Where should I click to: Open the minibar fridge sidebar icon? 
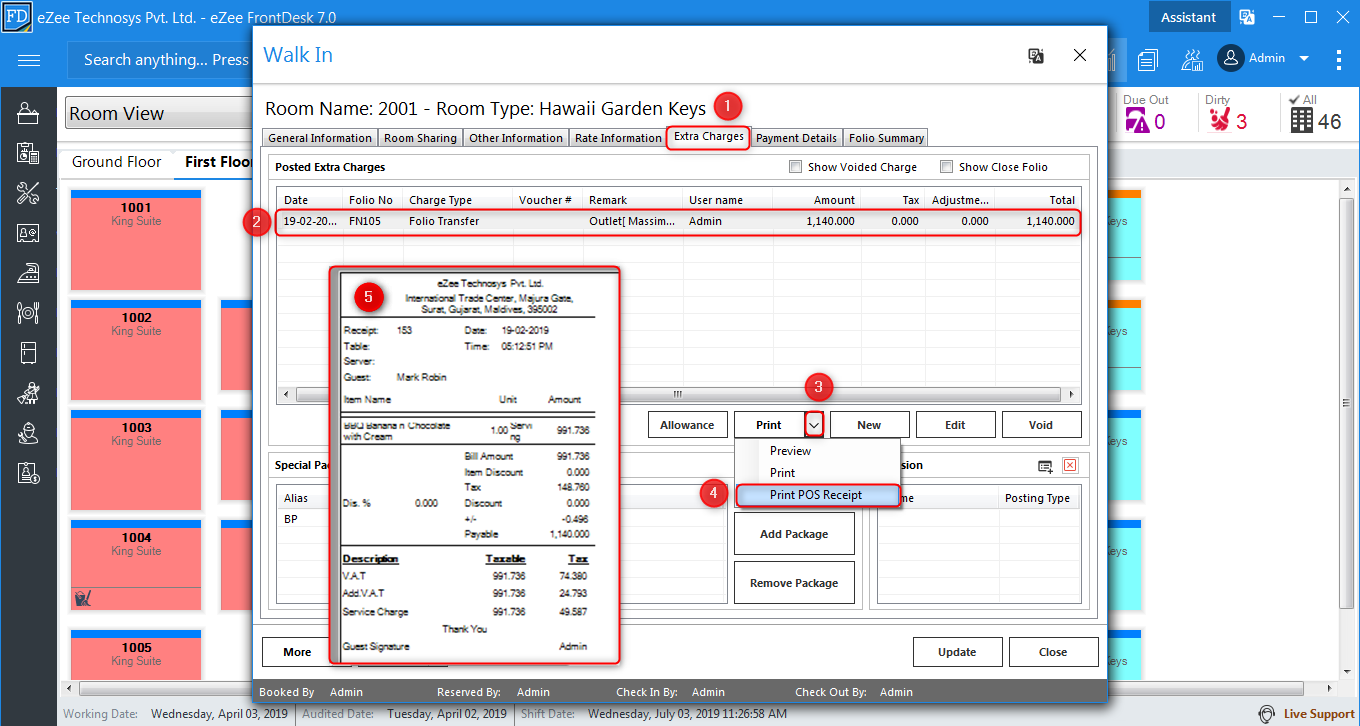(28, 353)
